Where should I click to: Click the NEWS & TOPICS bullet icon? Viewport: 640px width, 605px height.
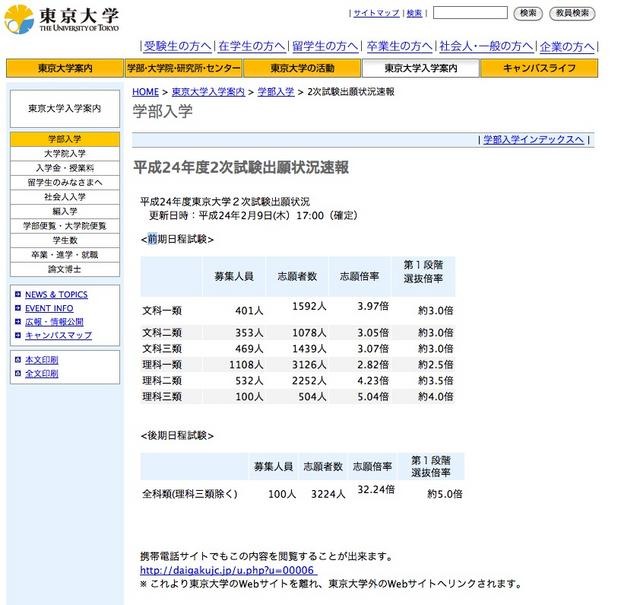pos(18,294)
